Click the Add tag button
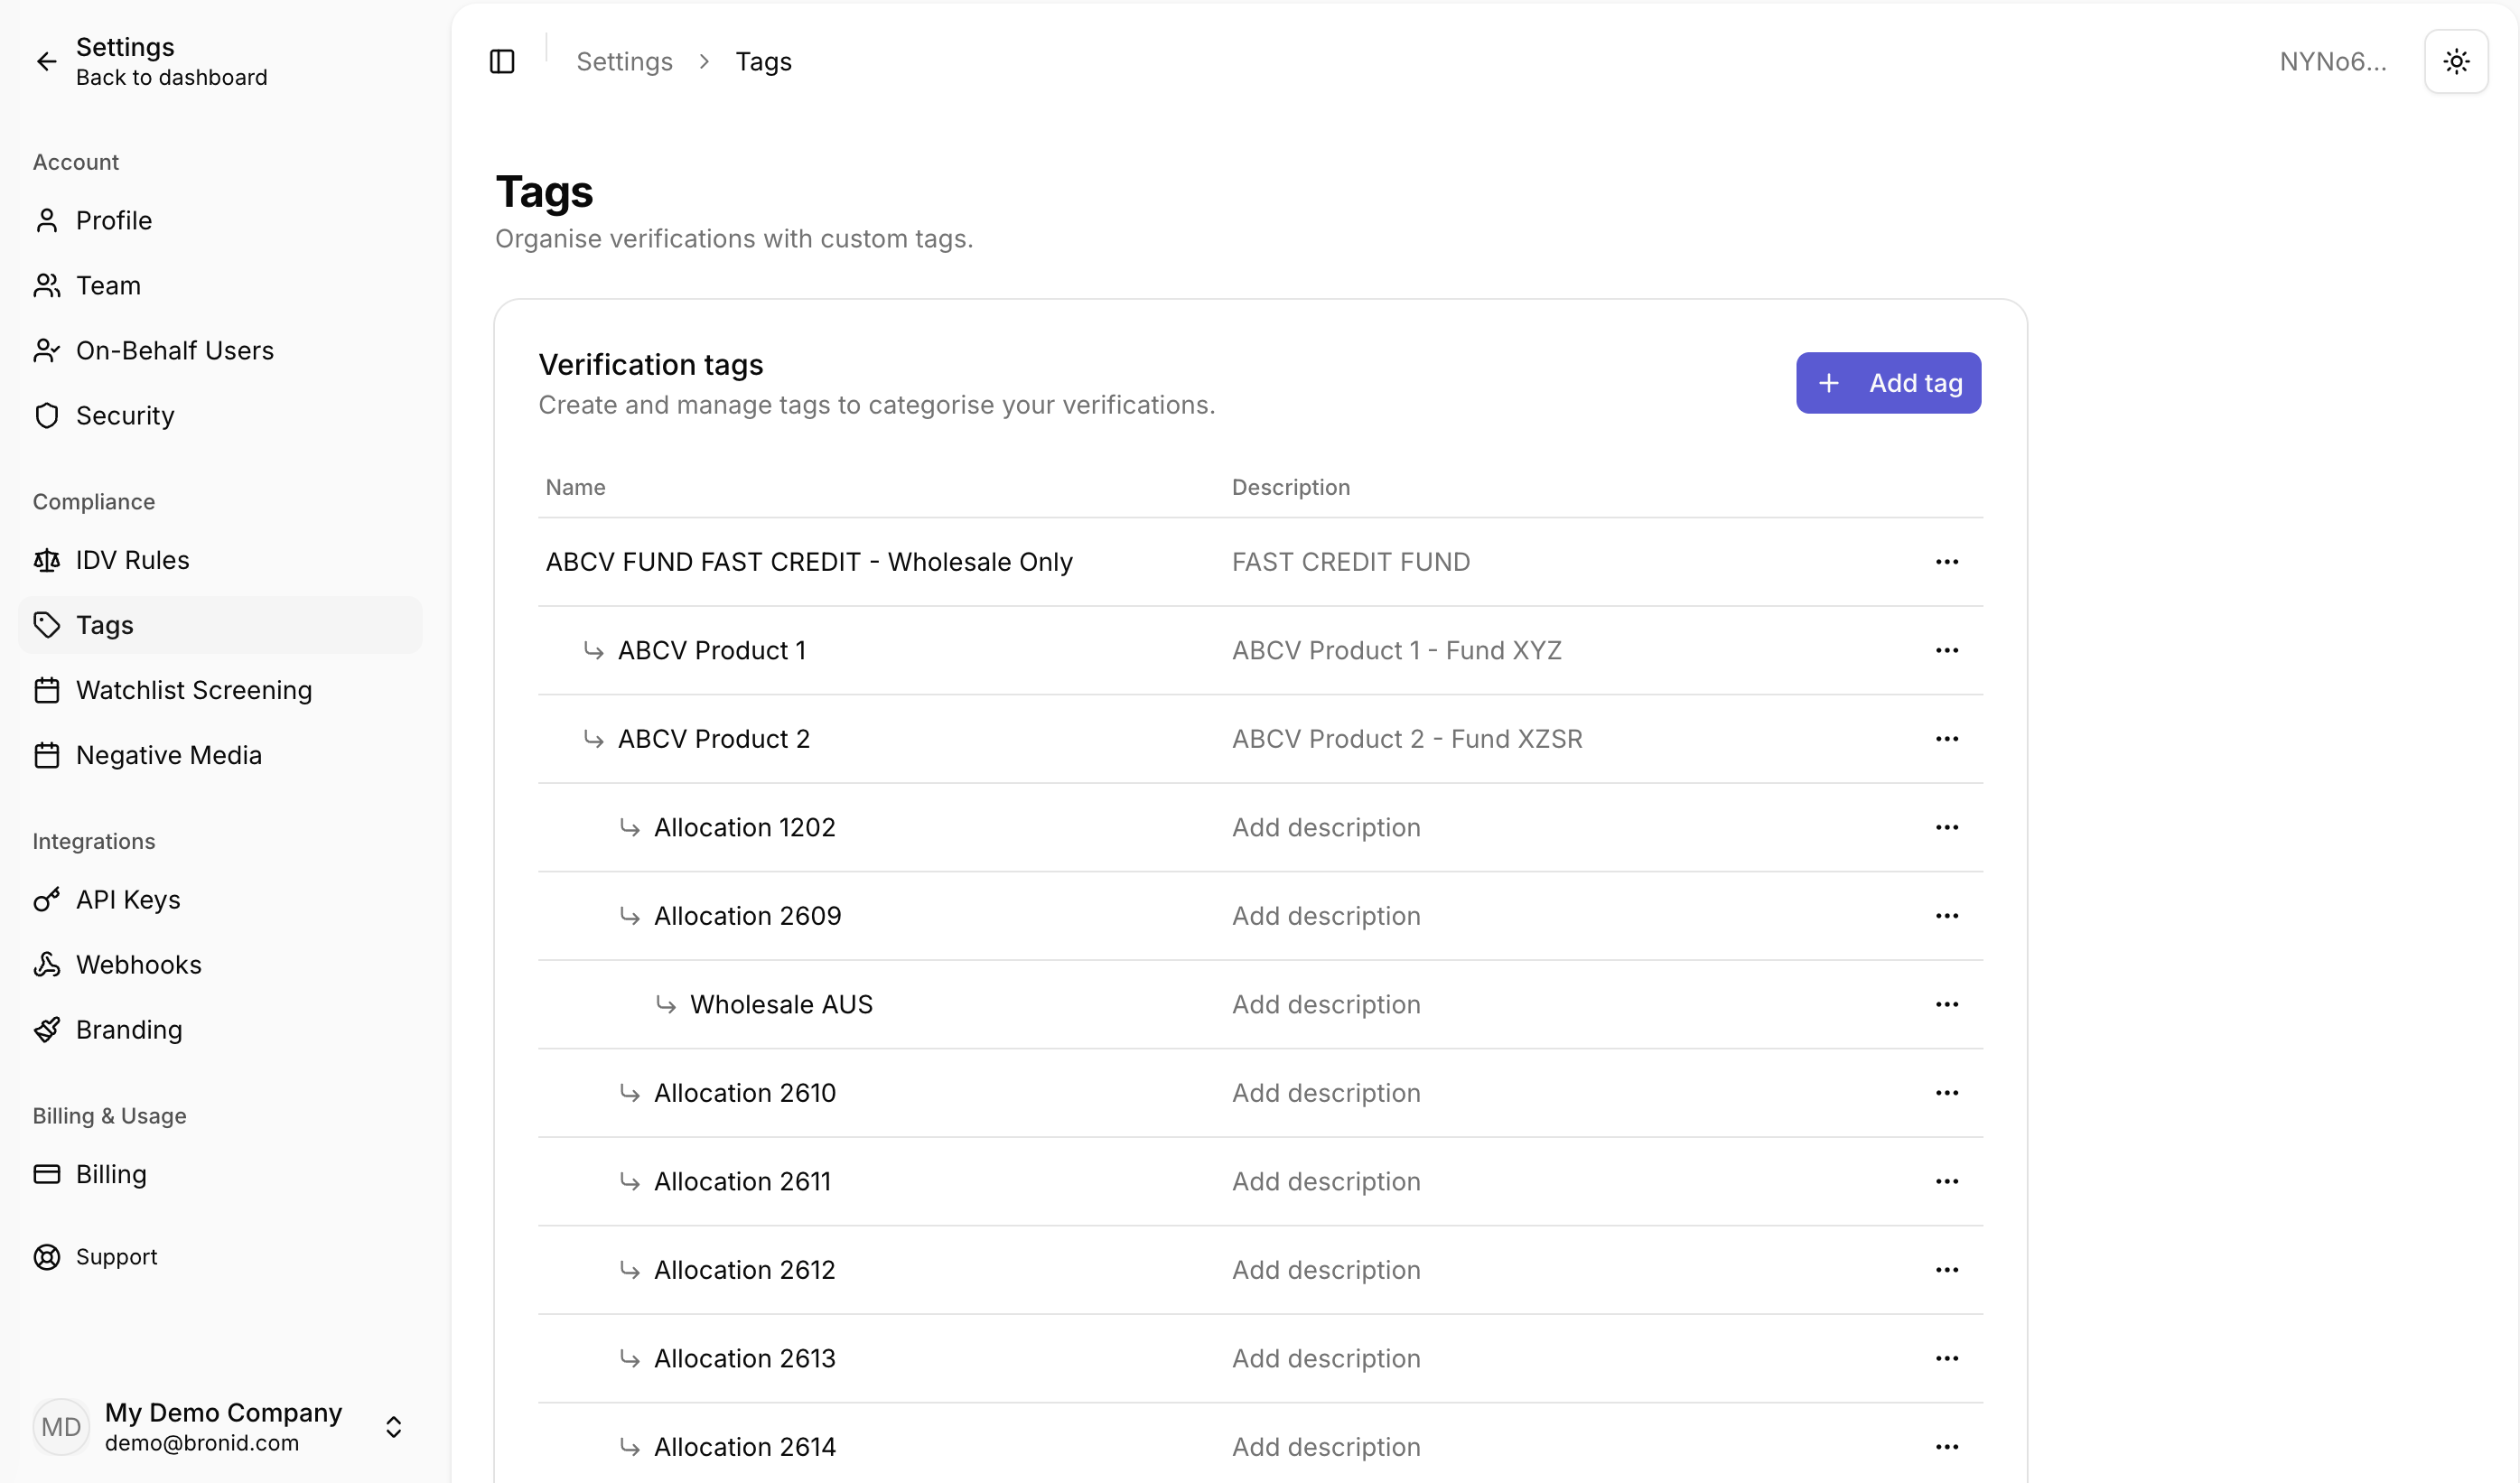Viewport: 2520px width, 1483px height. coord(1888,383)
